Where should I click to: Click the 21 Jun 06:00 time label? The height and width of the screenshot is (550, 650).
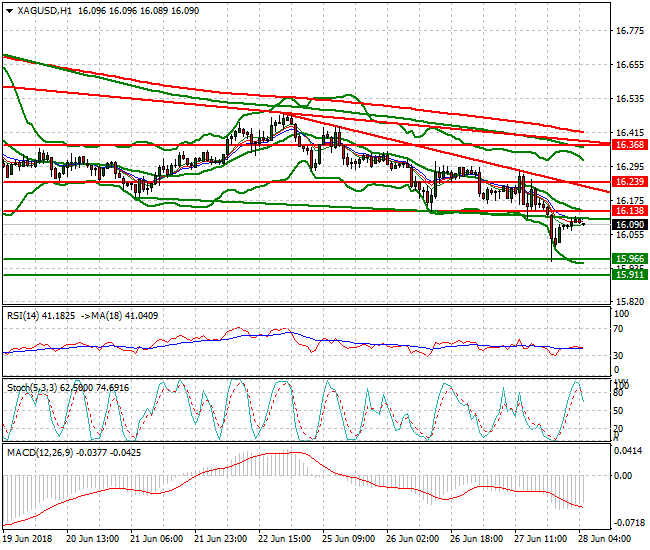[157, 539]
